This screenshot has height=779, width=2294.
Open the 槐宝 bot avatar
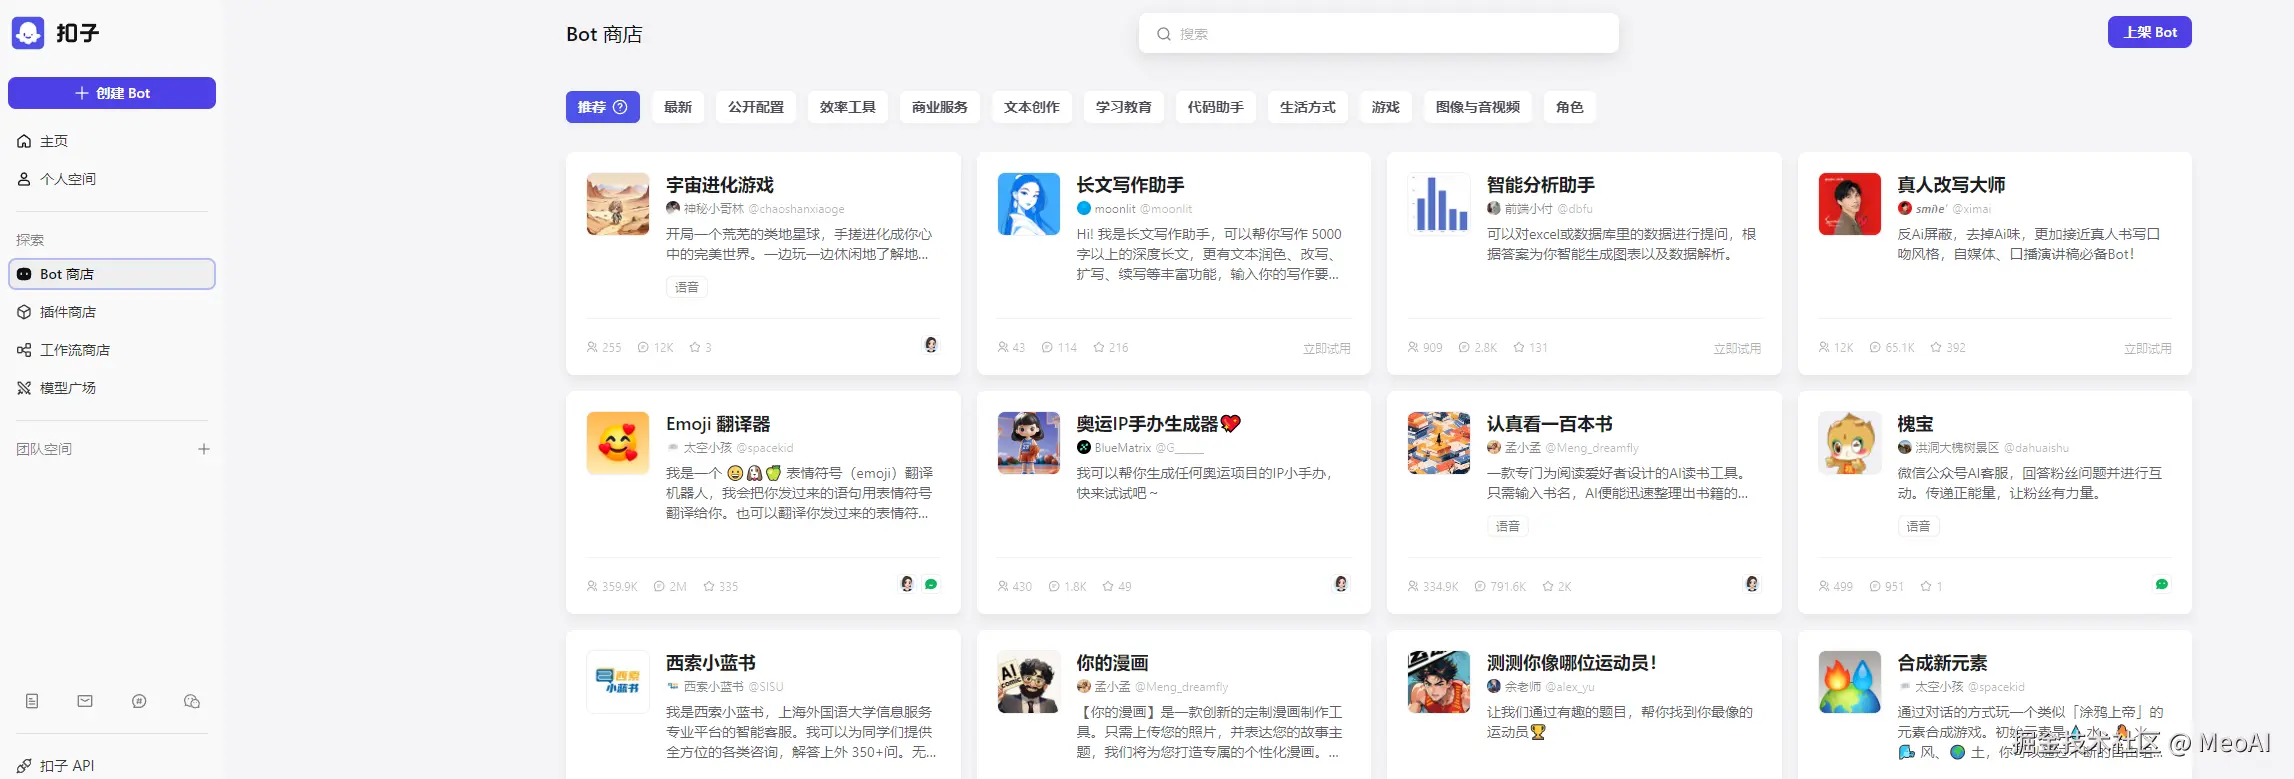tap(1849, 443)
